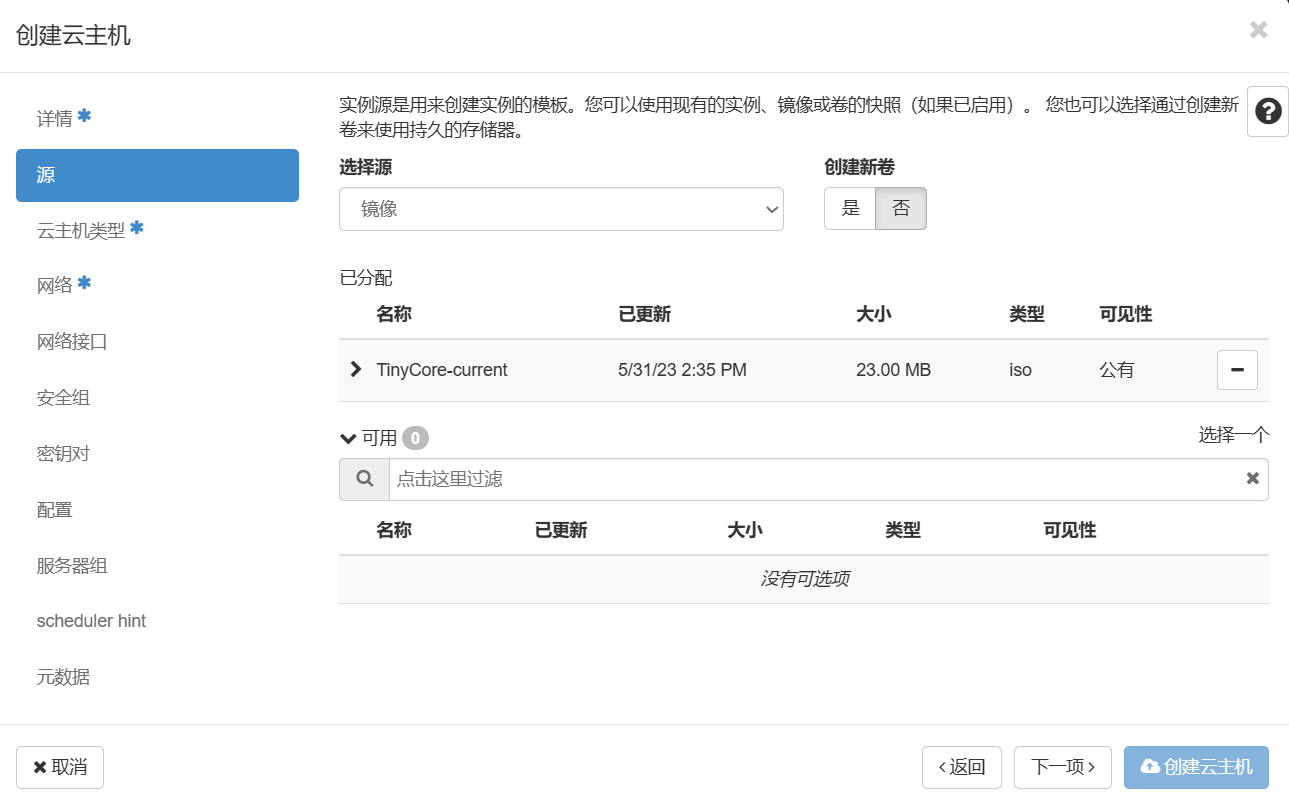This screenshot has width=1289, height=801.
Task: Open the 安全组 step
Action: click(x=63, y=398)
